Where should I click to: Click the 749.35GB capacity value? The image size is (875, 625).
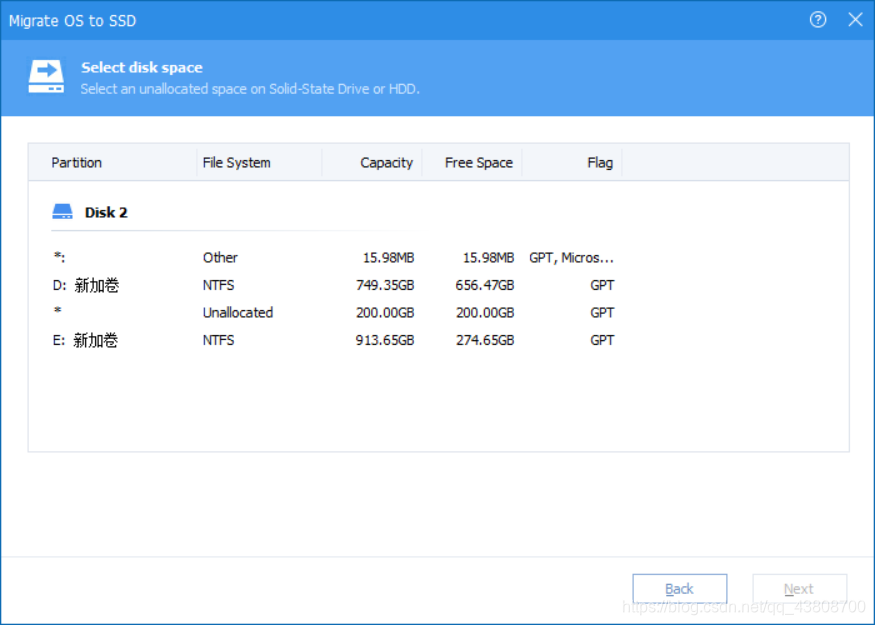385,285
